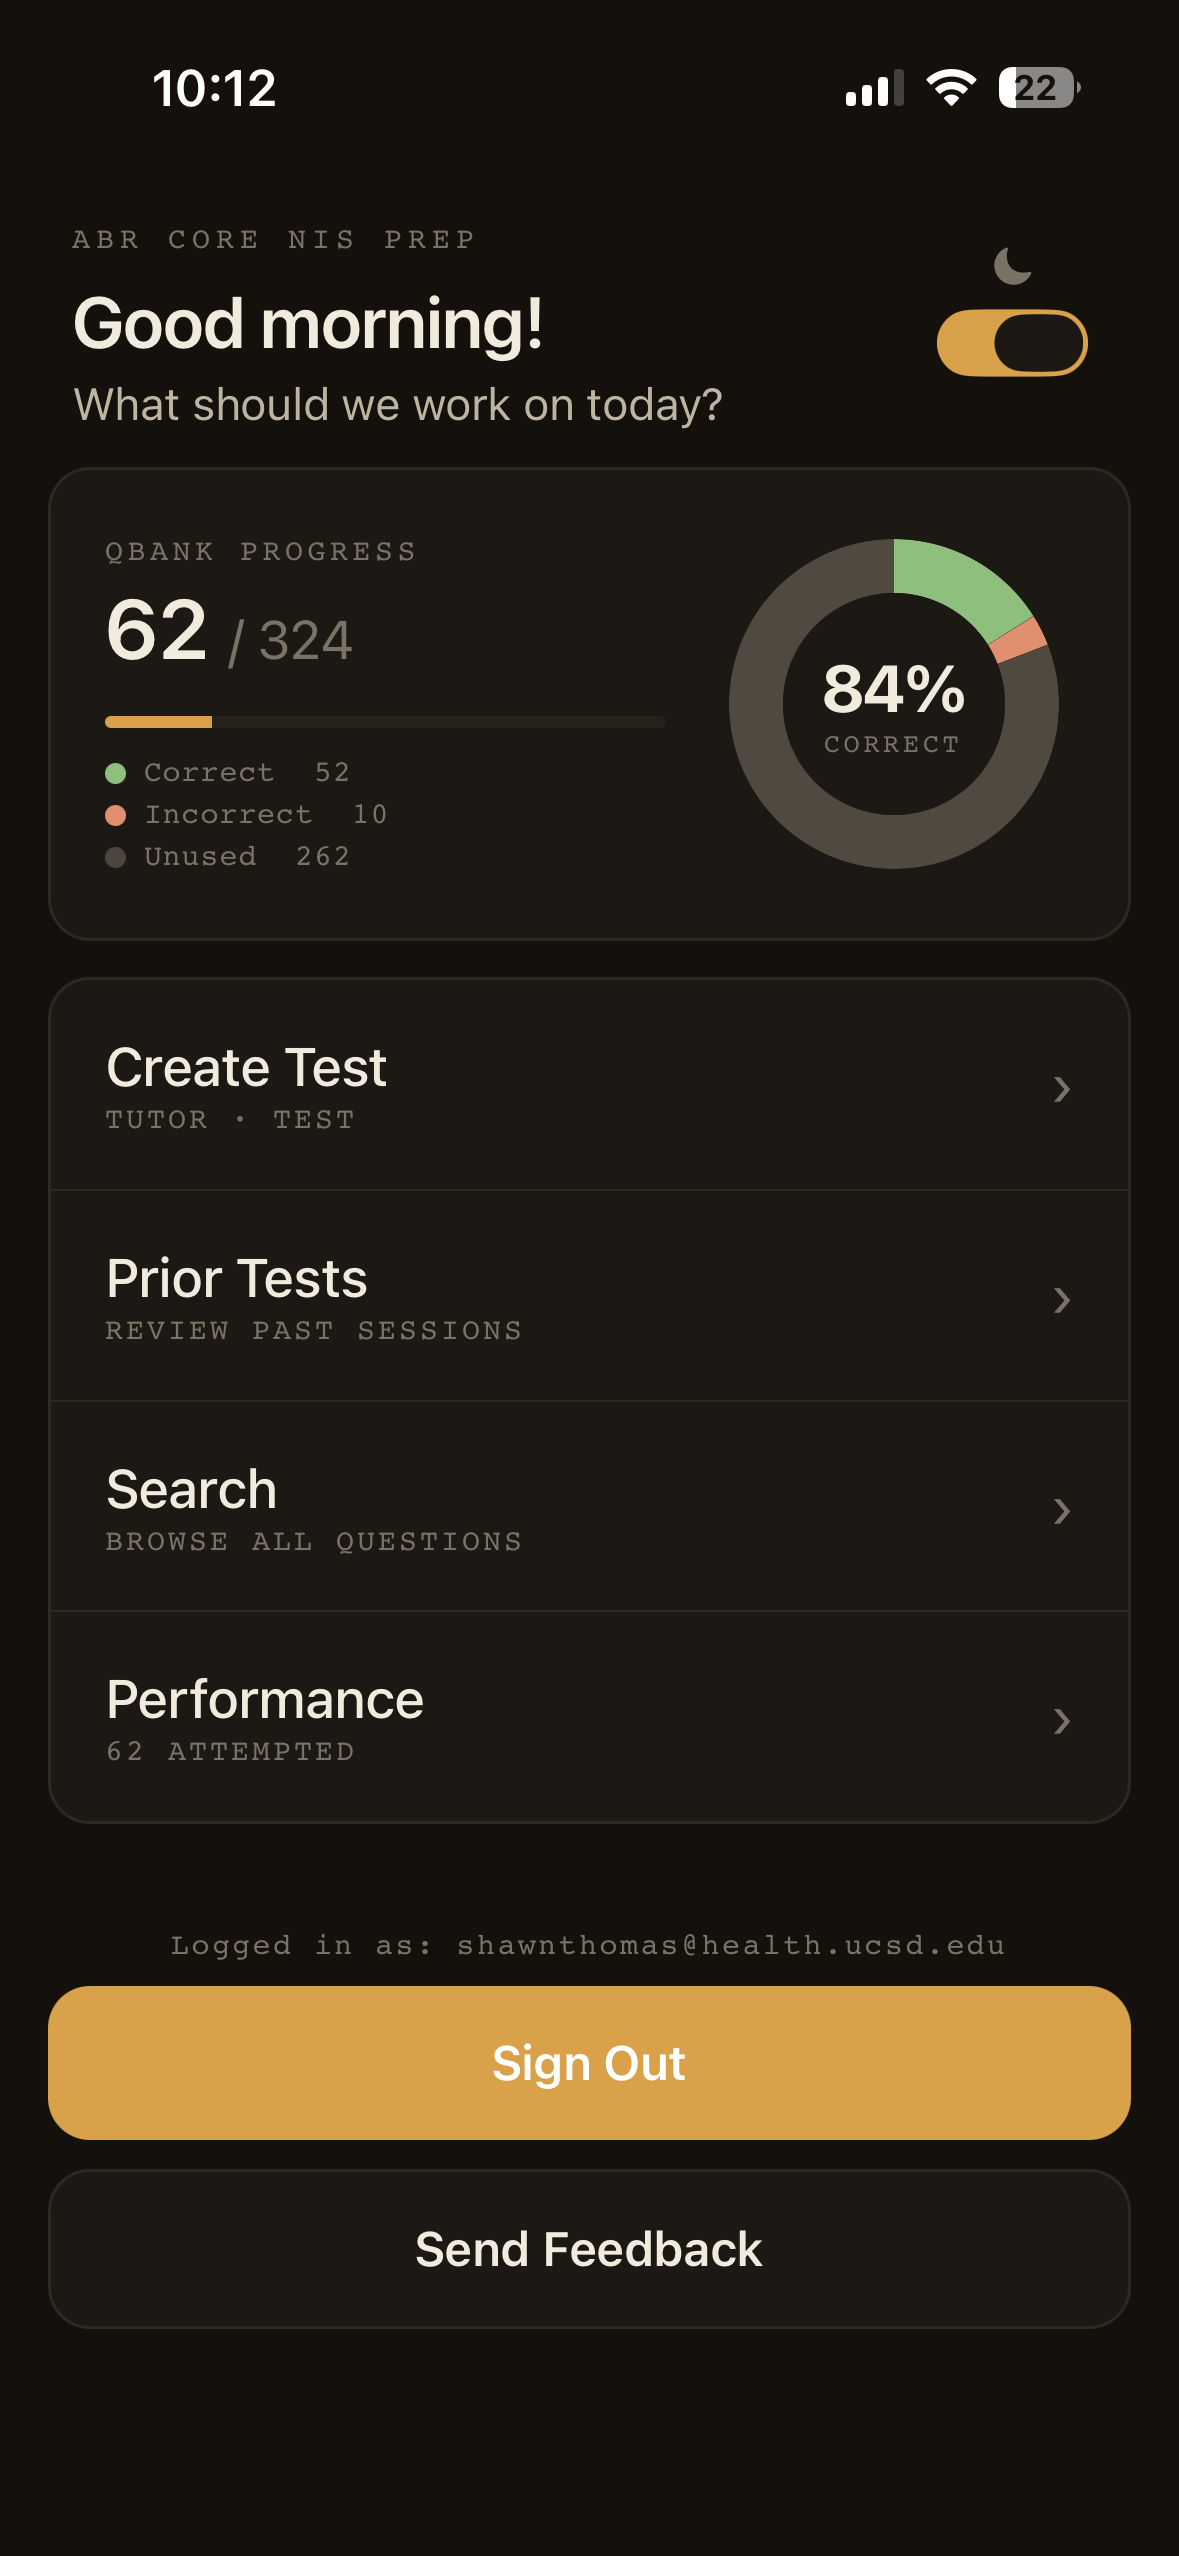This screenshot has height=2556, width=1179.
Task: Open Search using its chevron arrow
Action: pos(1063,1511)
